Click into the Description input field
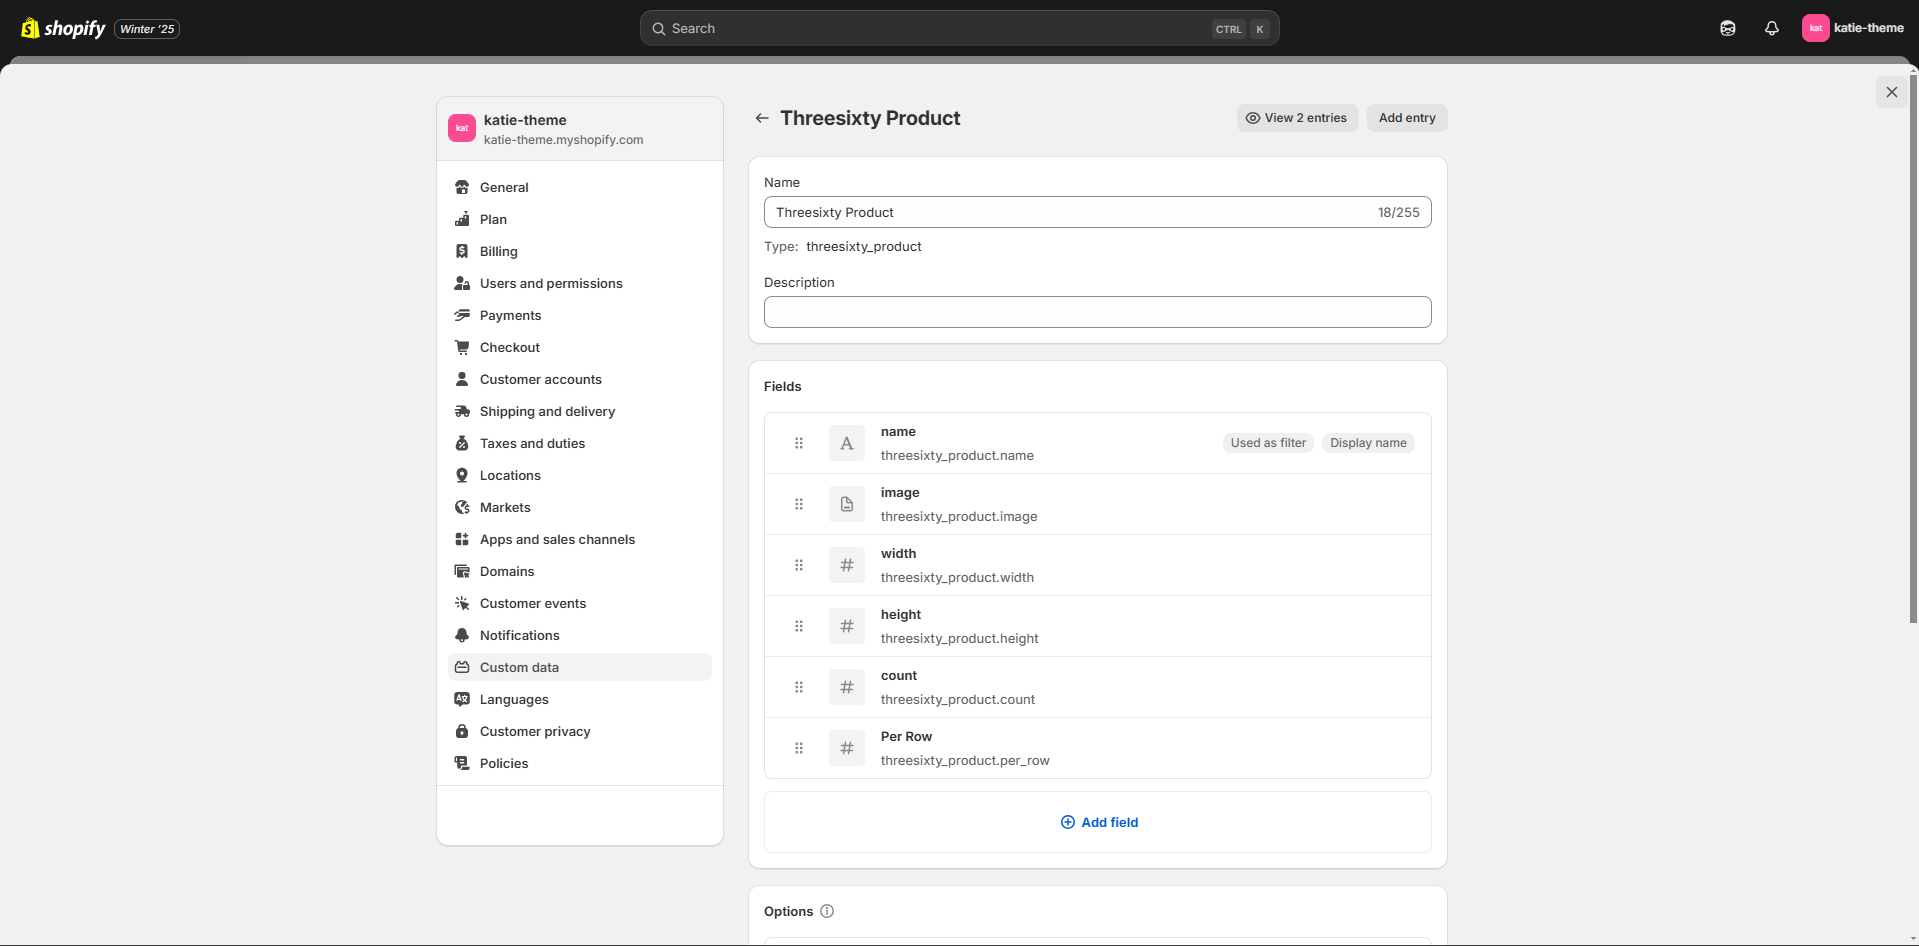The width and height of the screenshot is (1919, 946). [x=1097, y=312]
